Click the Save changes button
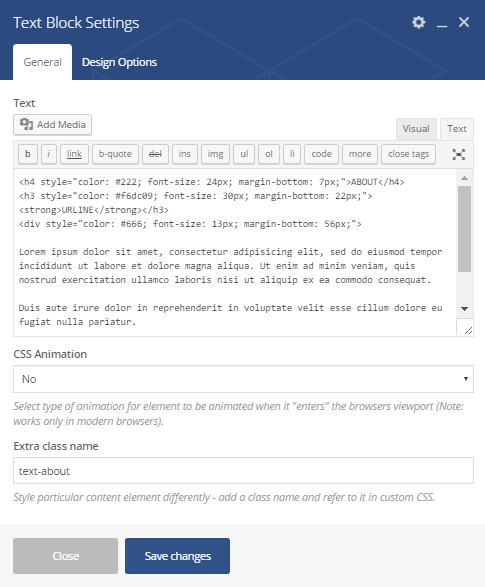Viewport: 485px width, 587px height. 177,556
